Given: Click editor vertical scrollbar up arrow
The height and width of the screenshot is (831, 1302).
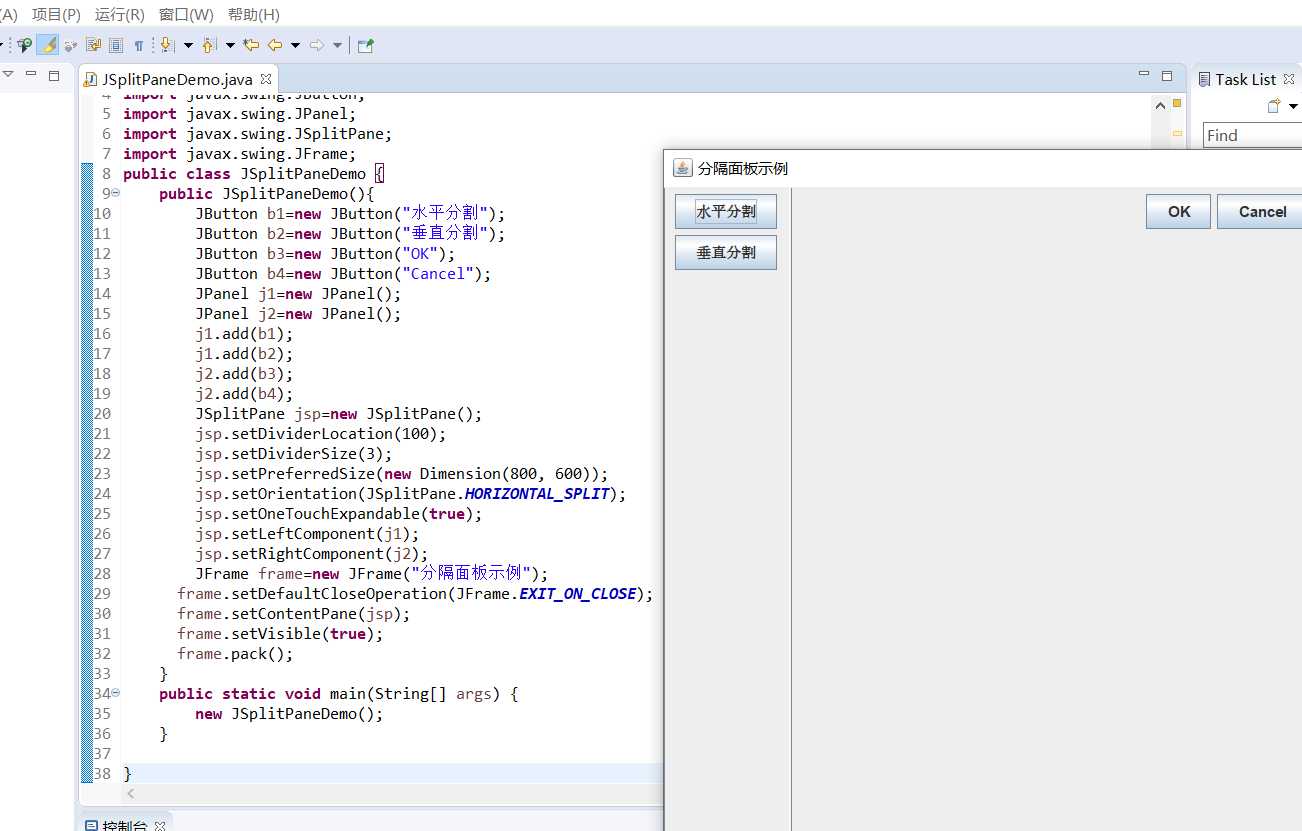Looking at the screenshot, I should point(1160,105).
